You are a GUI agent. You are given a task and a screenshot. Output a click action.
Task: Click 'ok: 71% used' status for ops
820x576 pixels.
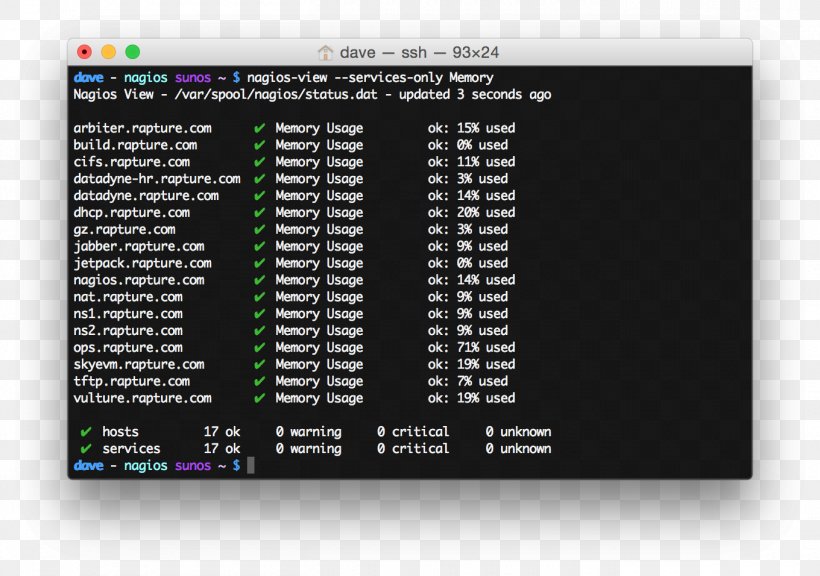[x=471, y=347]
